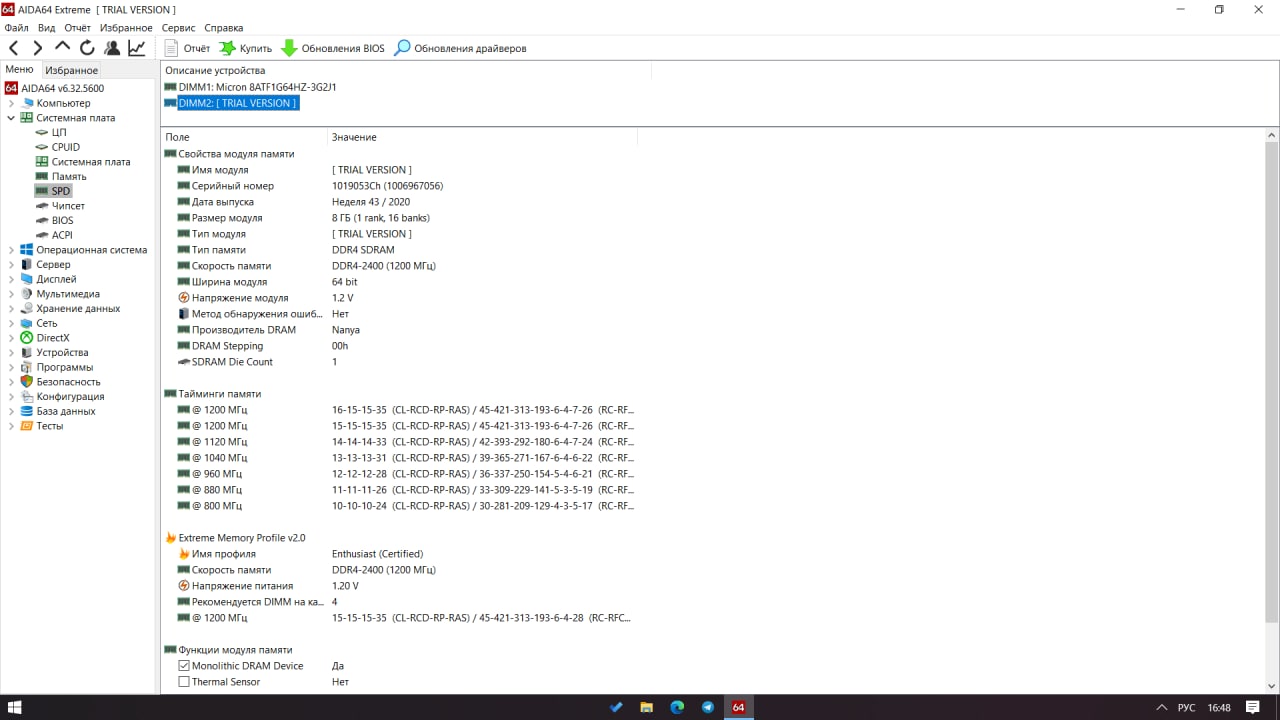Collapse the Системная плата tree node
The image size is (1280, 720).
click(x=11, y=118)
